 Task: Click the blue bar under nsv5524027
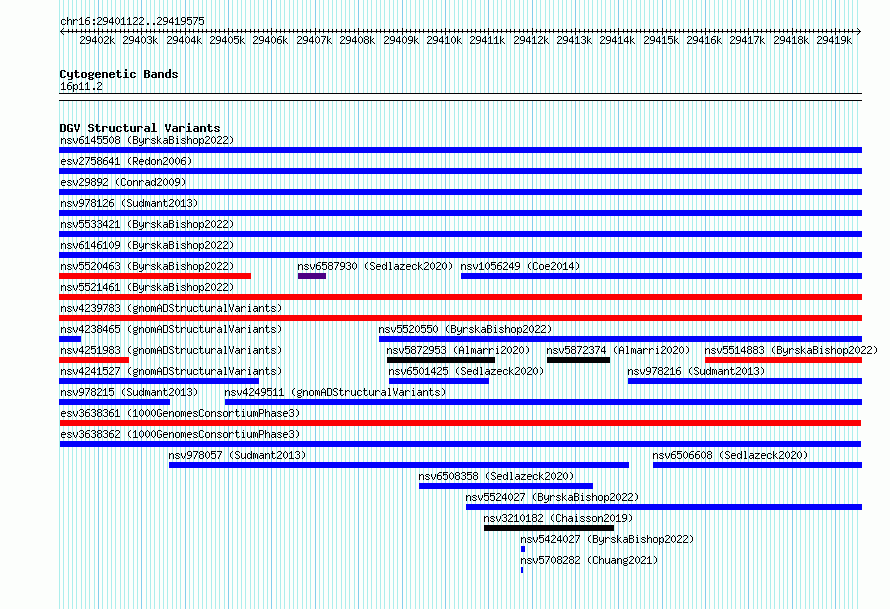(664, 507)
